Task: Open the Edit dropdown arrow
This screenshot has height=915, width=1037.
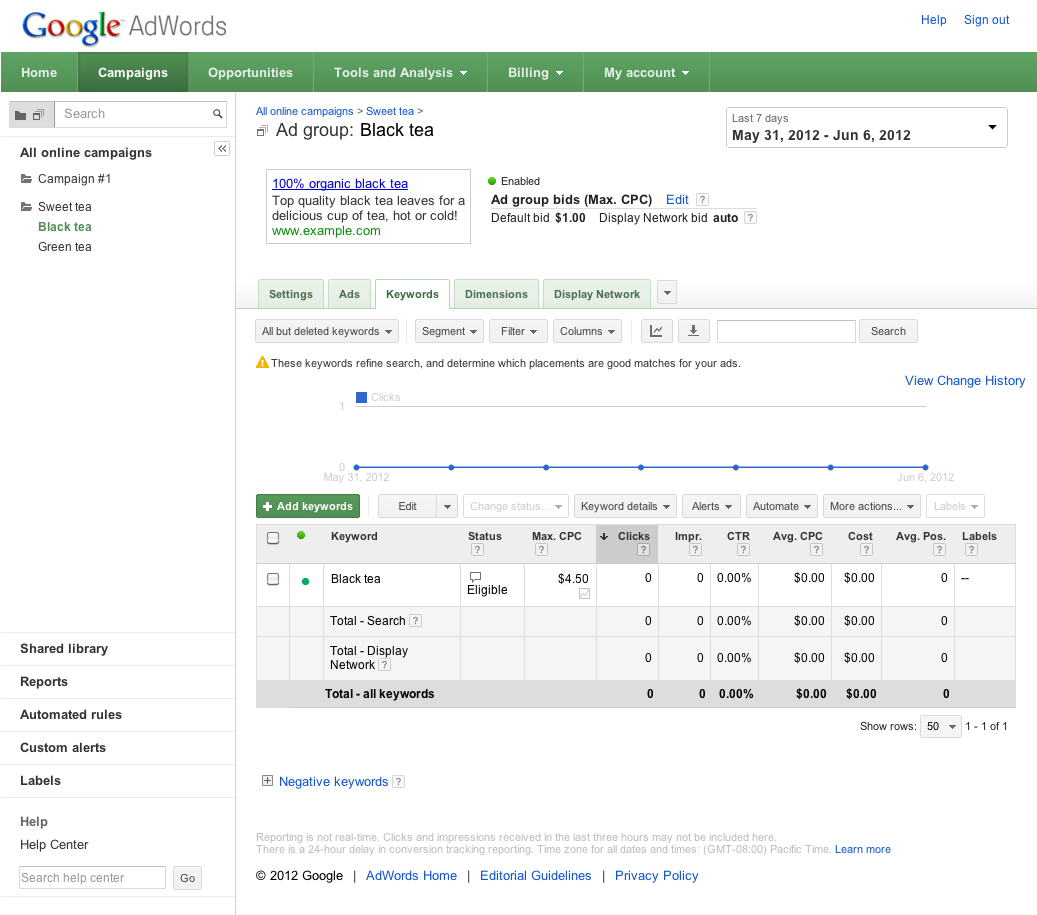Action: pyautogui.click(x=447, y=506)
